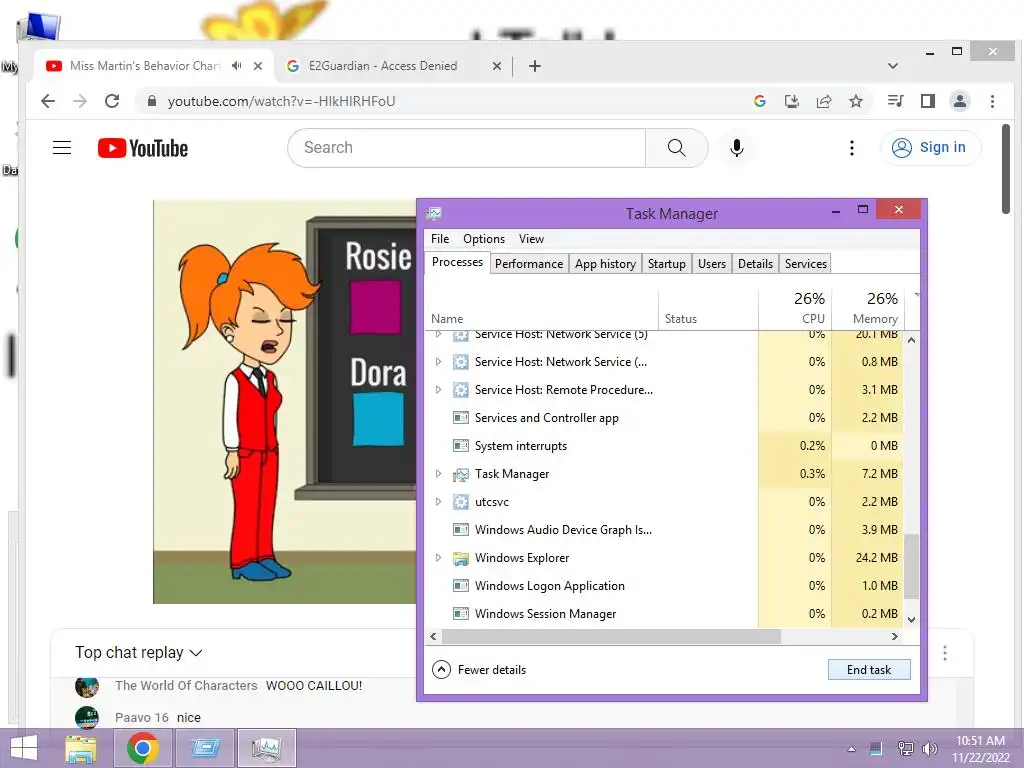Screen dimensions: 1024x768
Task: Open Task Manager Options menu
Action: pos(484,239)
